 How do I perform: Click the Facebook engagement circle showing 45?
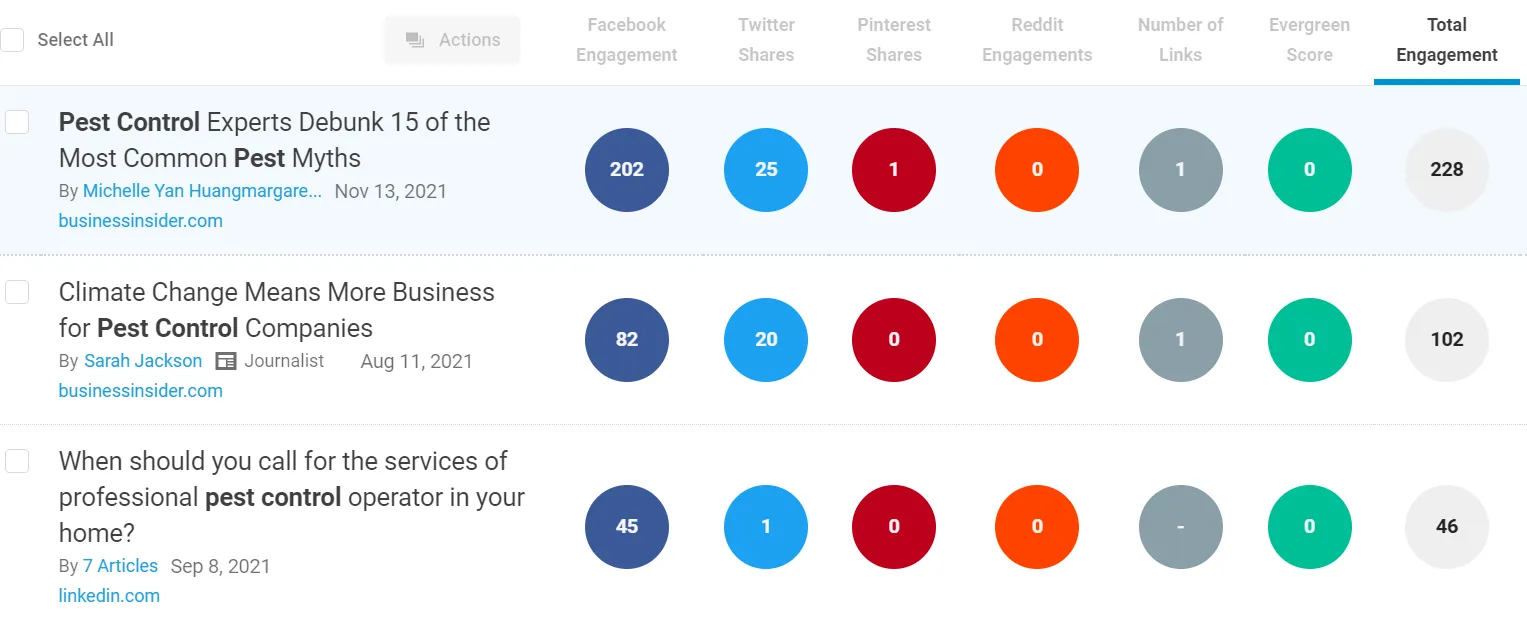point(627,527)
